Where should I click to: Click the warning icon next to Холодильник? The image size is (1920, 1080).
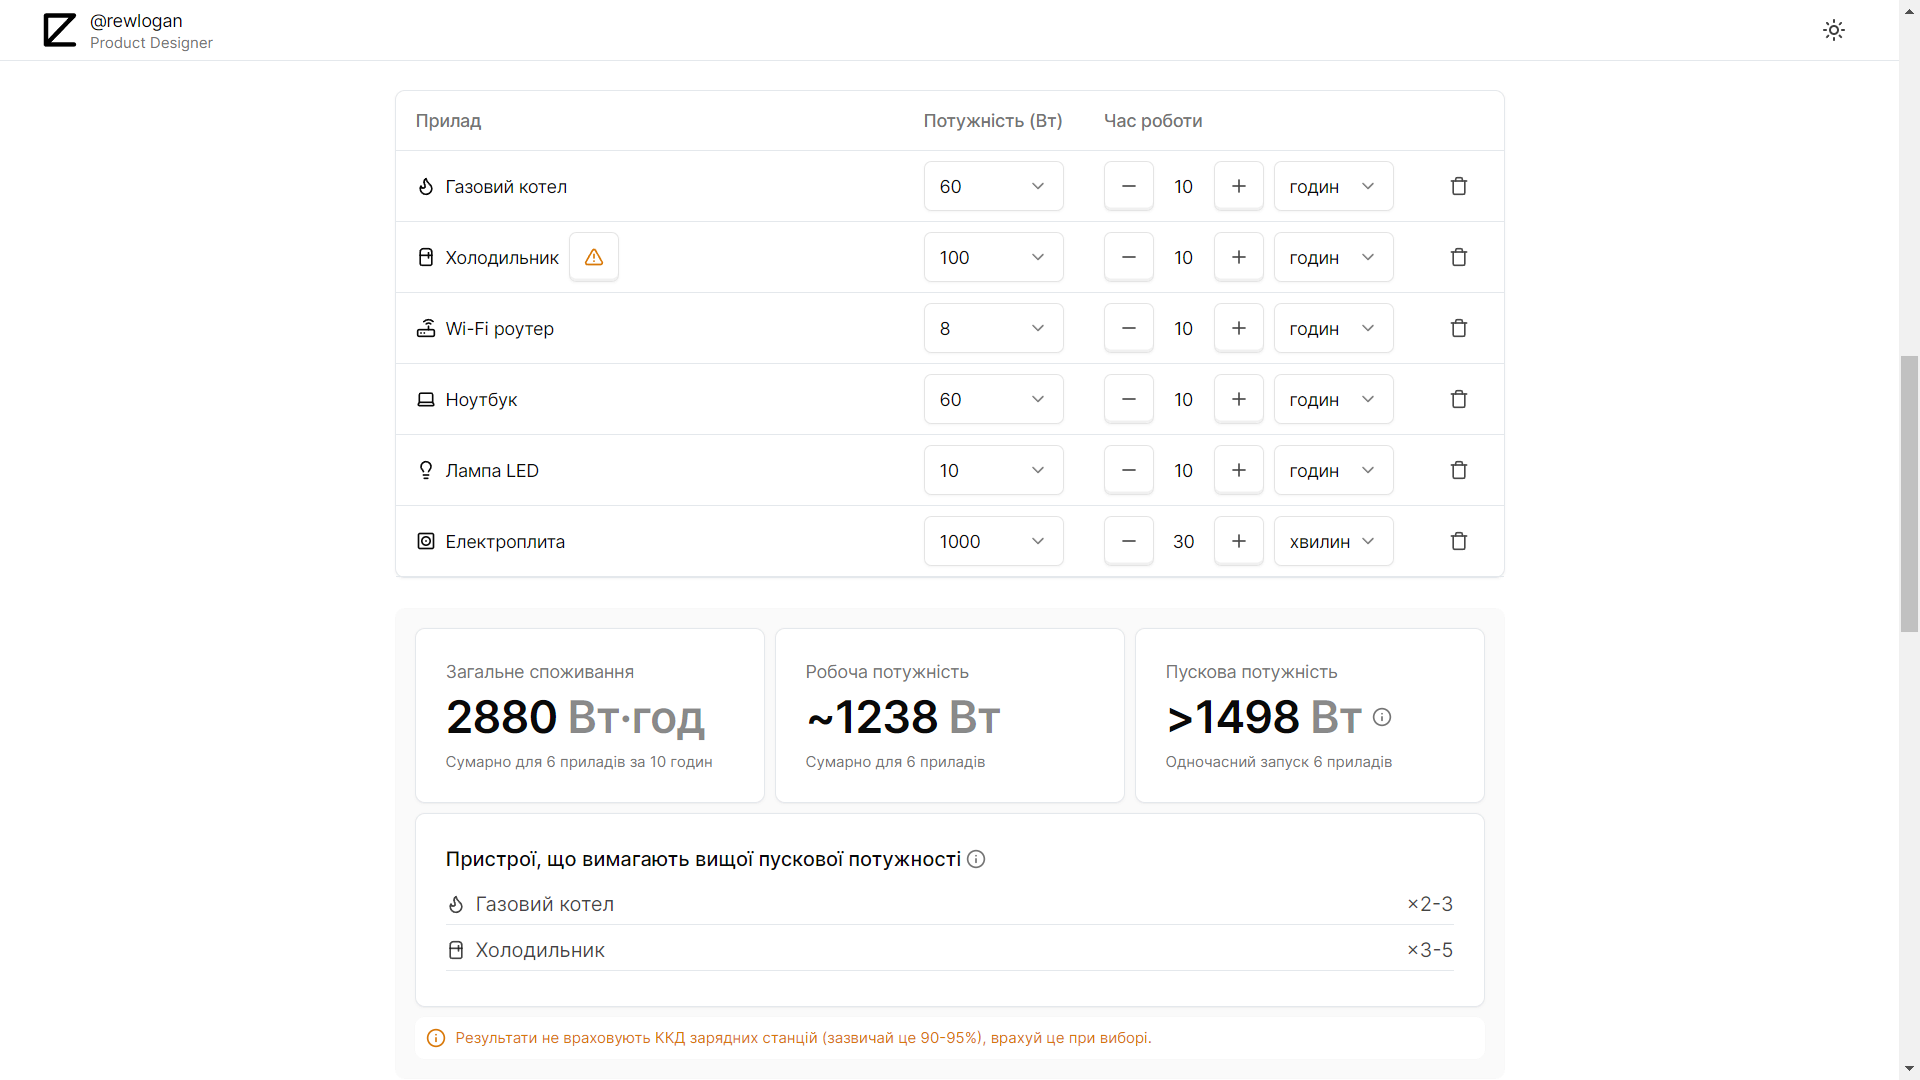click(x=594, y=258)
